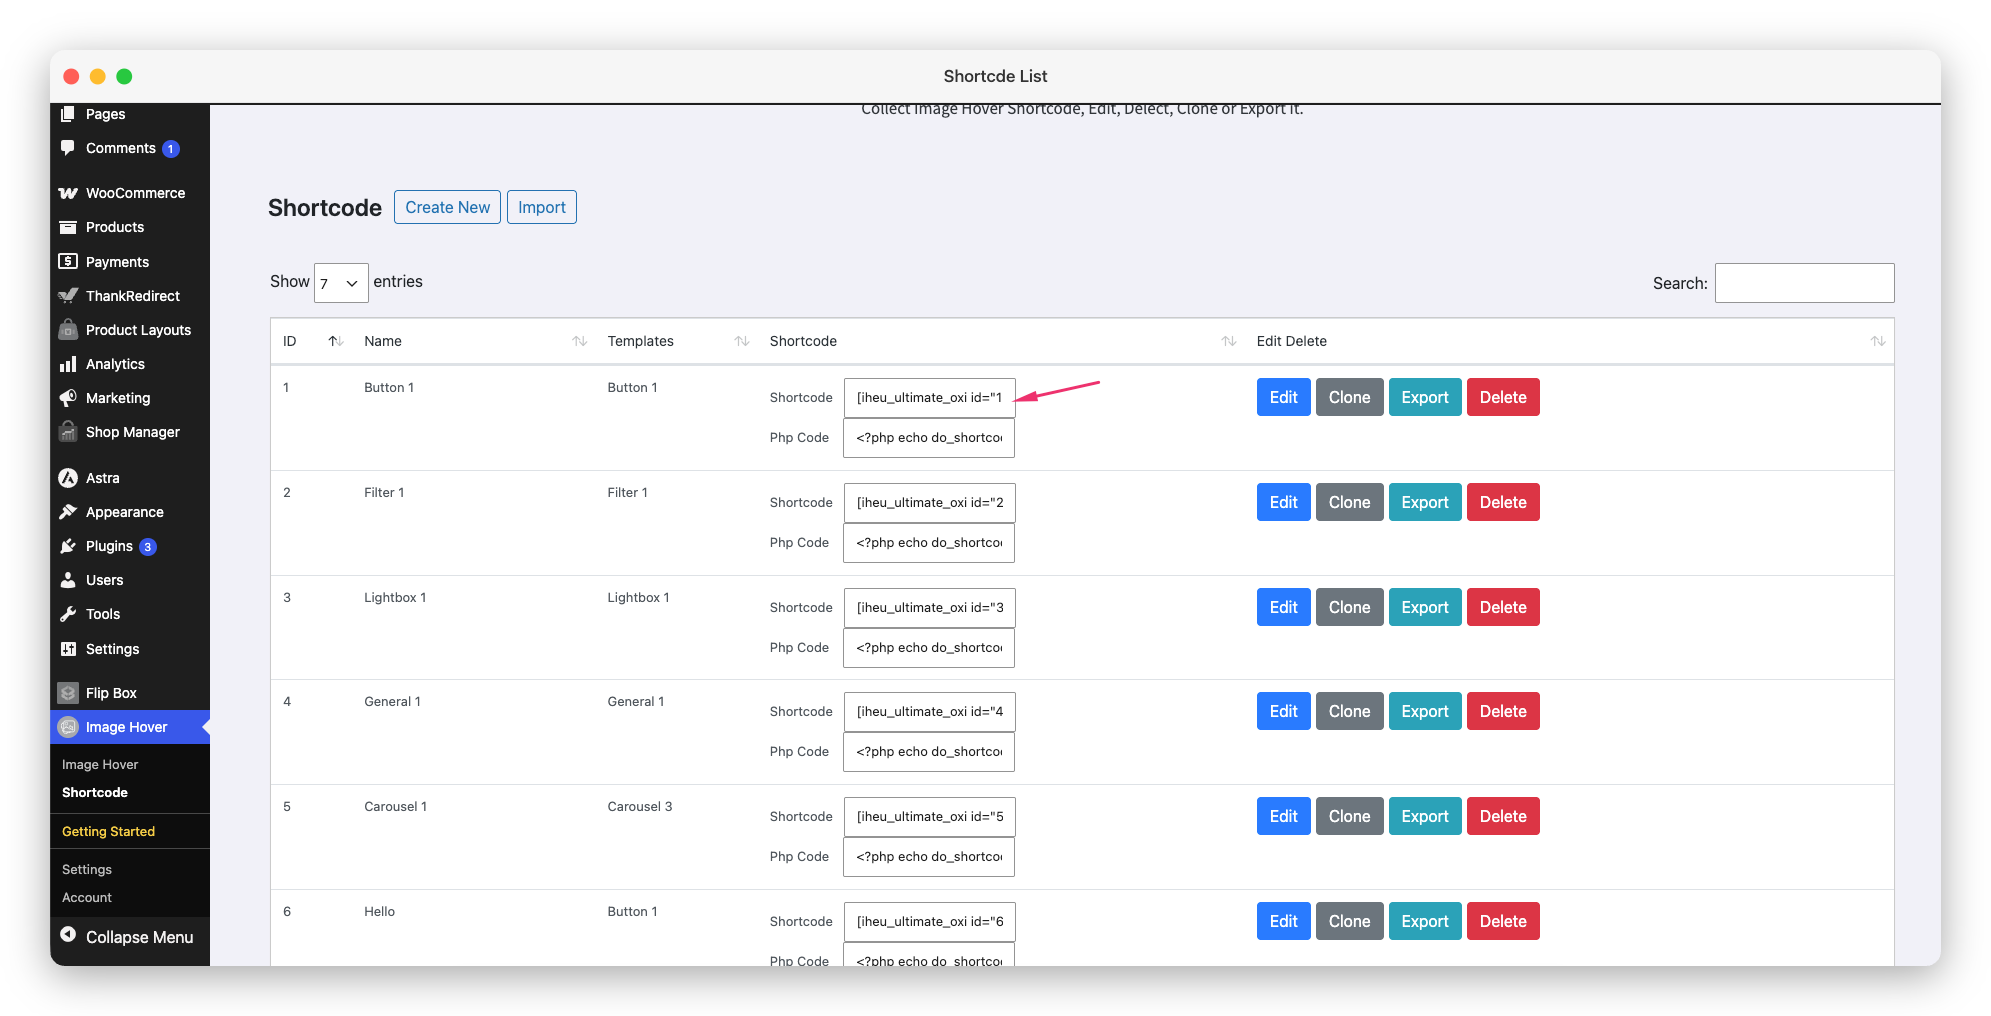Click the Create New button
This screenshot has height=1016, width=1991.
[447, 207]
